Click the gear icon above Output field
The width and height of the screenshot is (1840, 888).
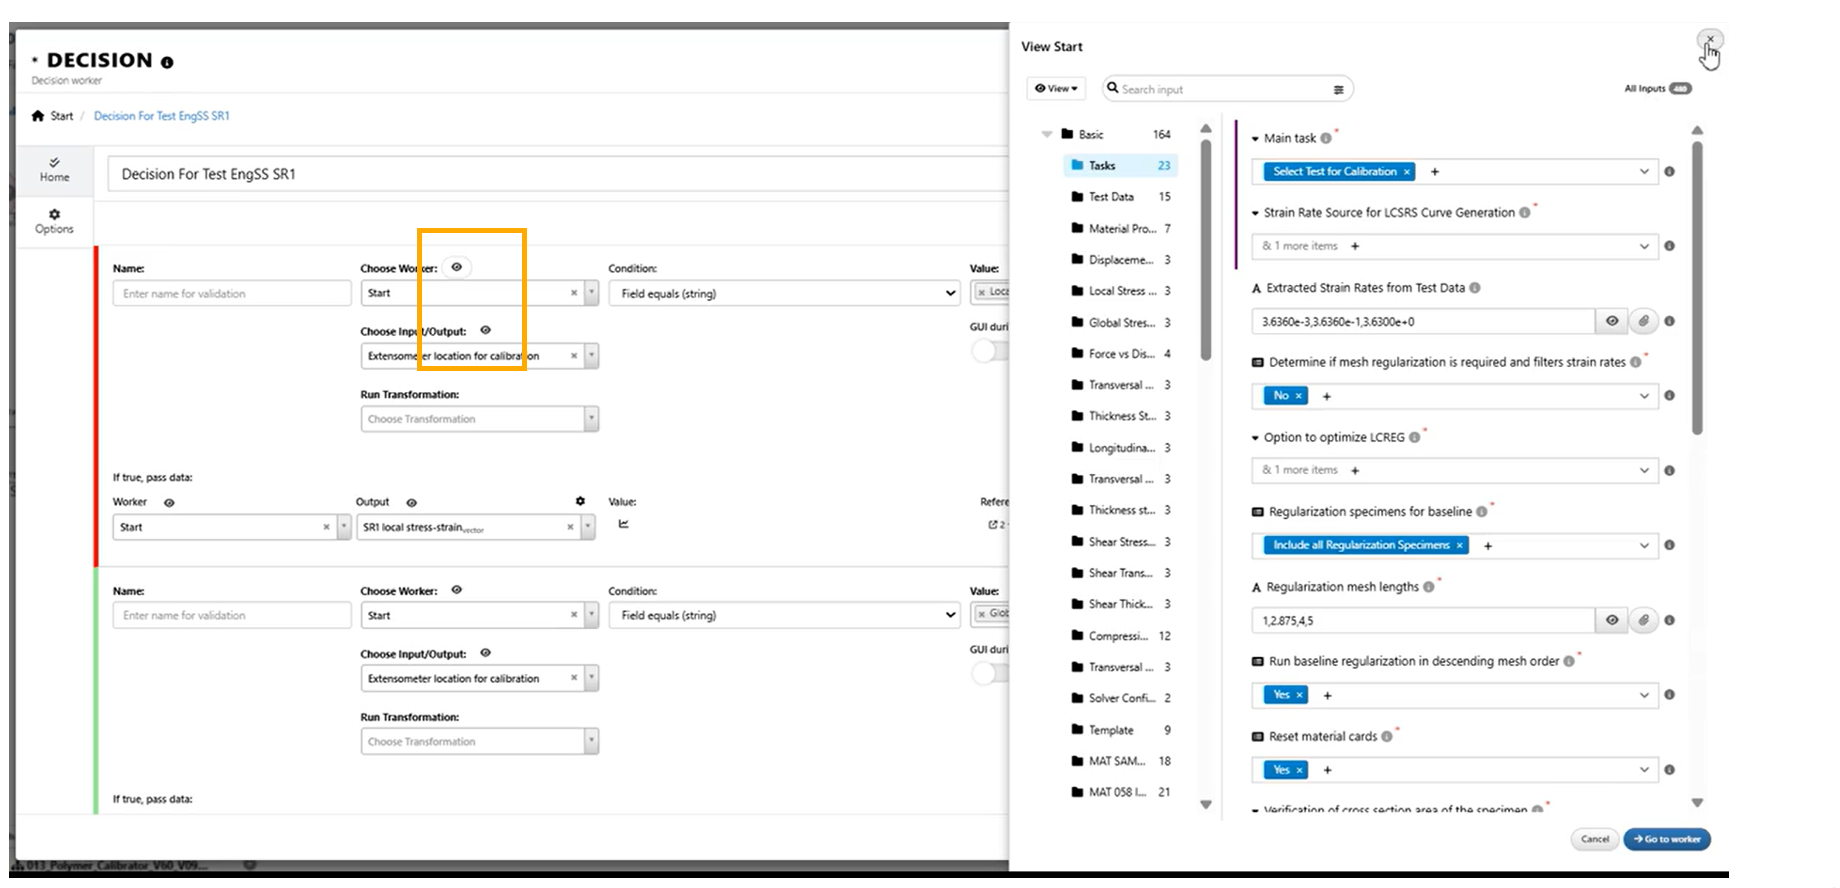coord(580,501)
